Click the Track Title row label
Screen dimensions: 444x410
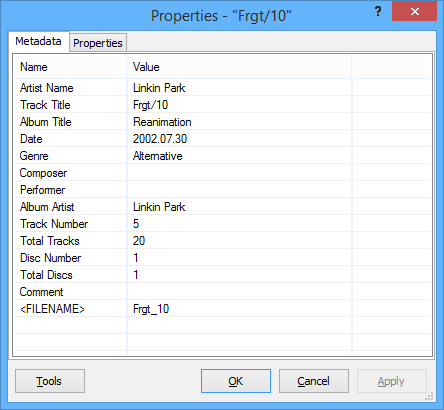point(45,105)
